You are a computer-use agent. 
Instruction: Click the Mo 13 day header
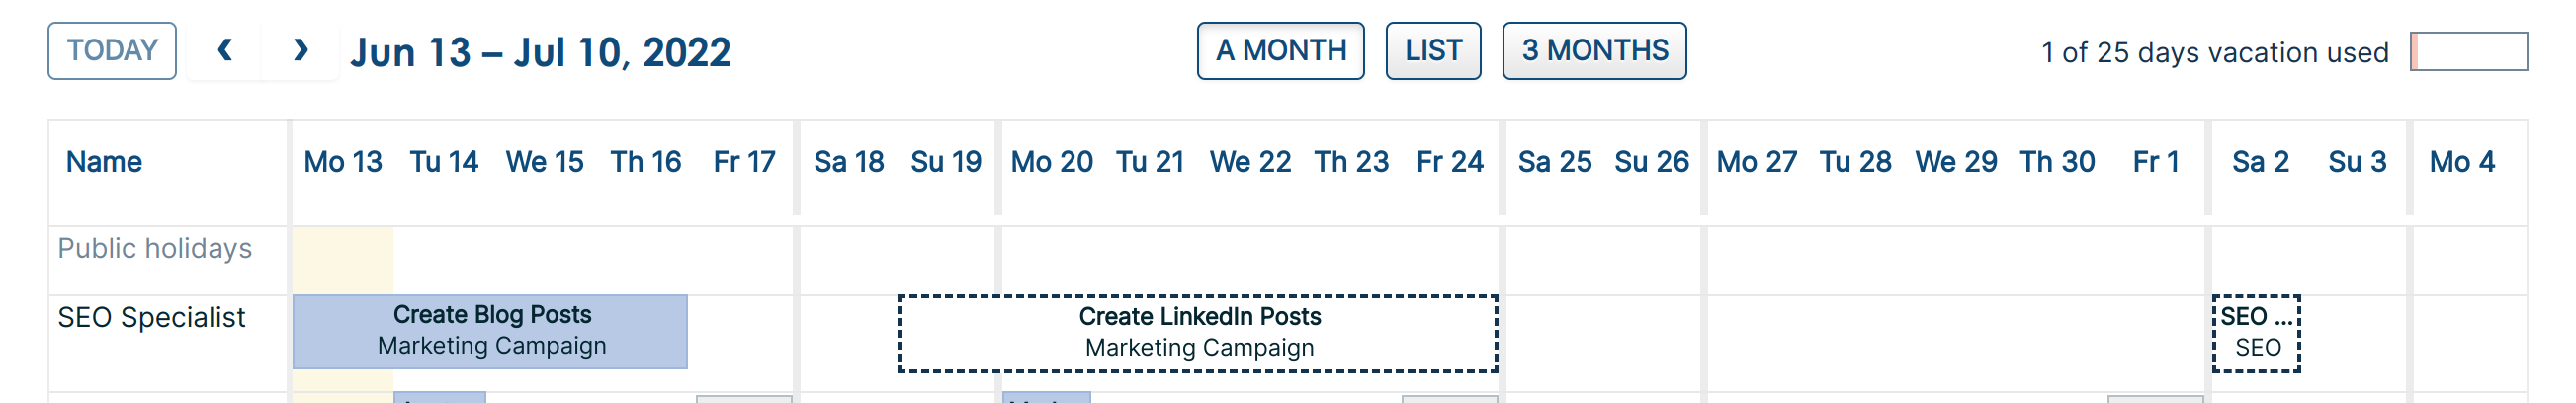click(x=343, y=162)
